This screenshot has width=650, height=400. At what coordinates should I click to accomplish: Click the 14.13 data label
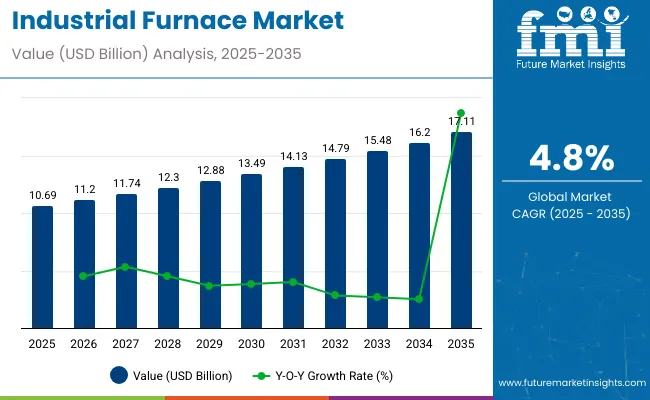click(293, 156)
